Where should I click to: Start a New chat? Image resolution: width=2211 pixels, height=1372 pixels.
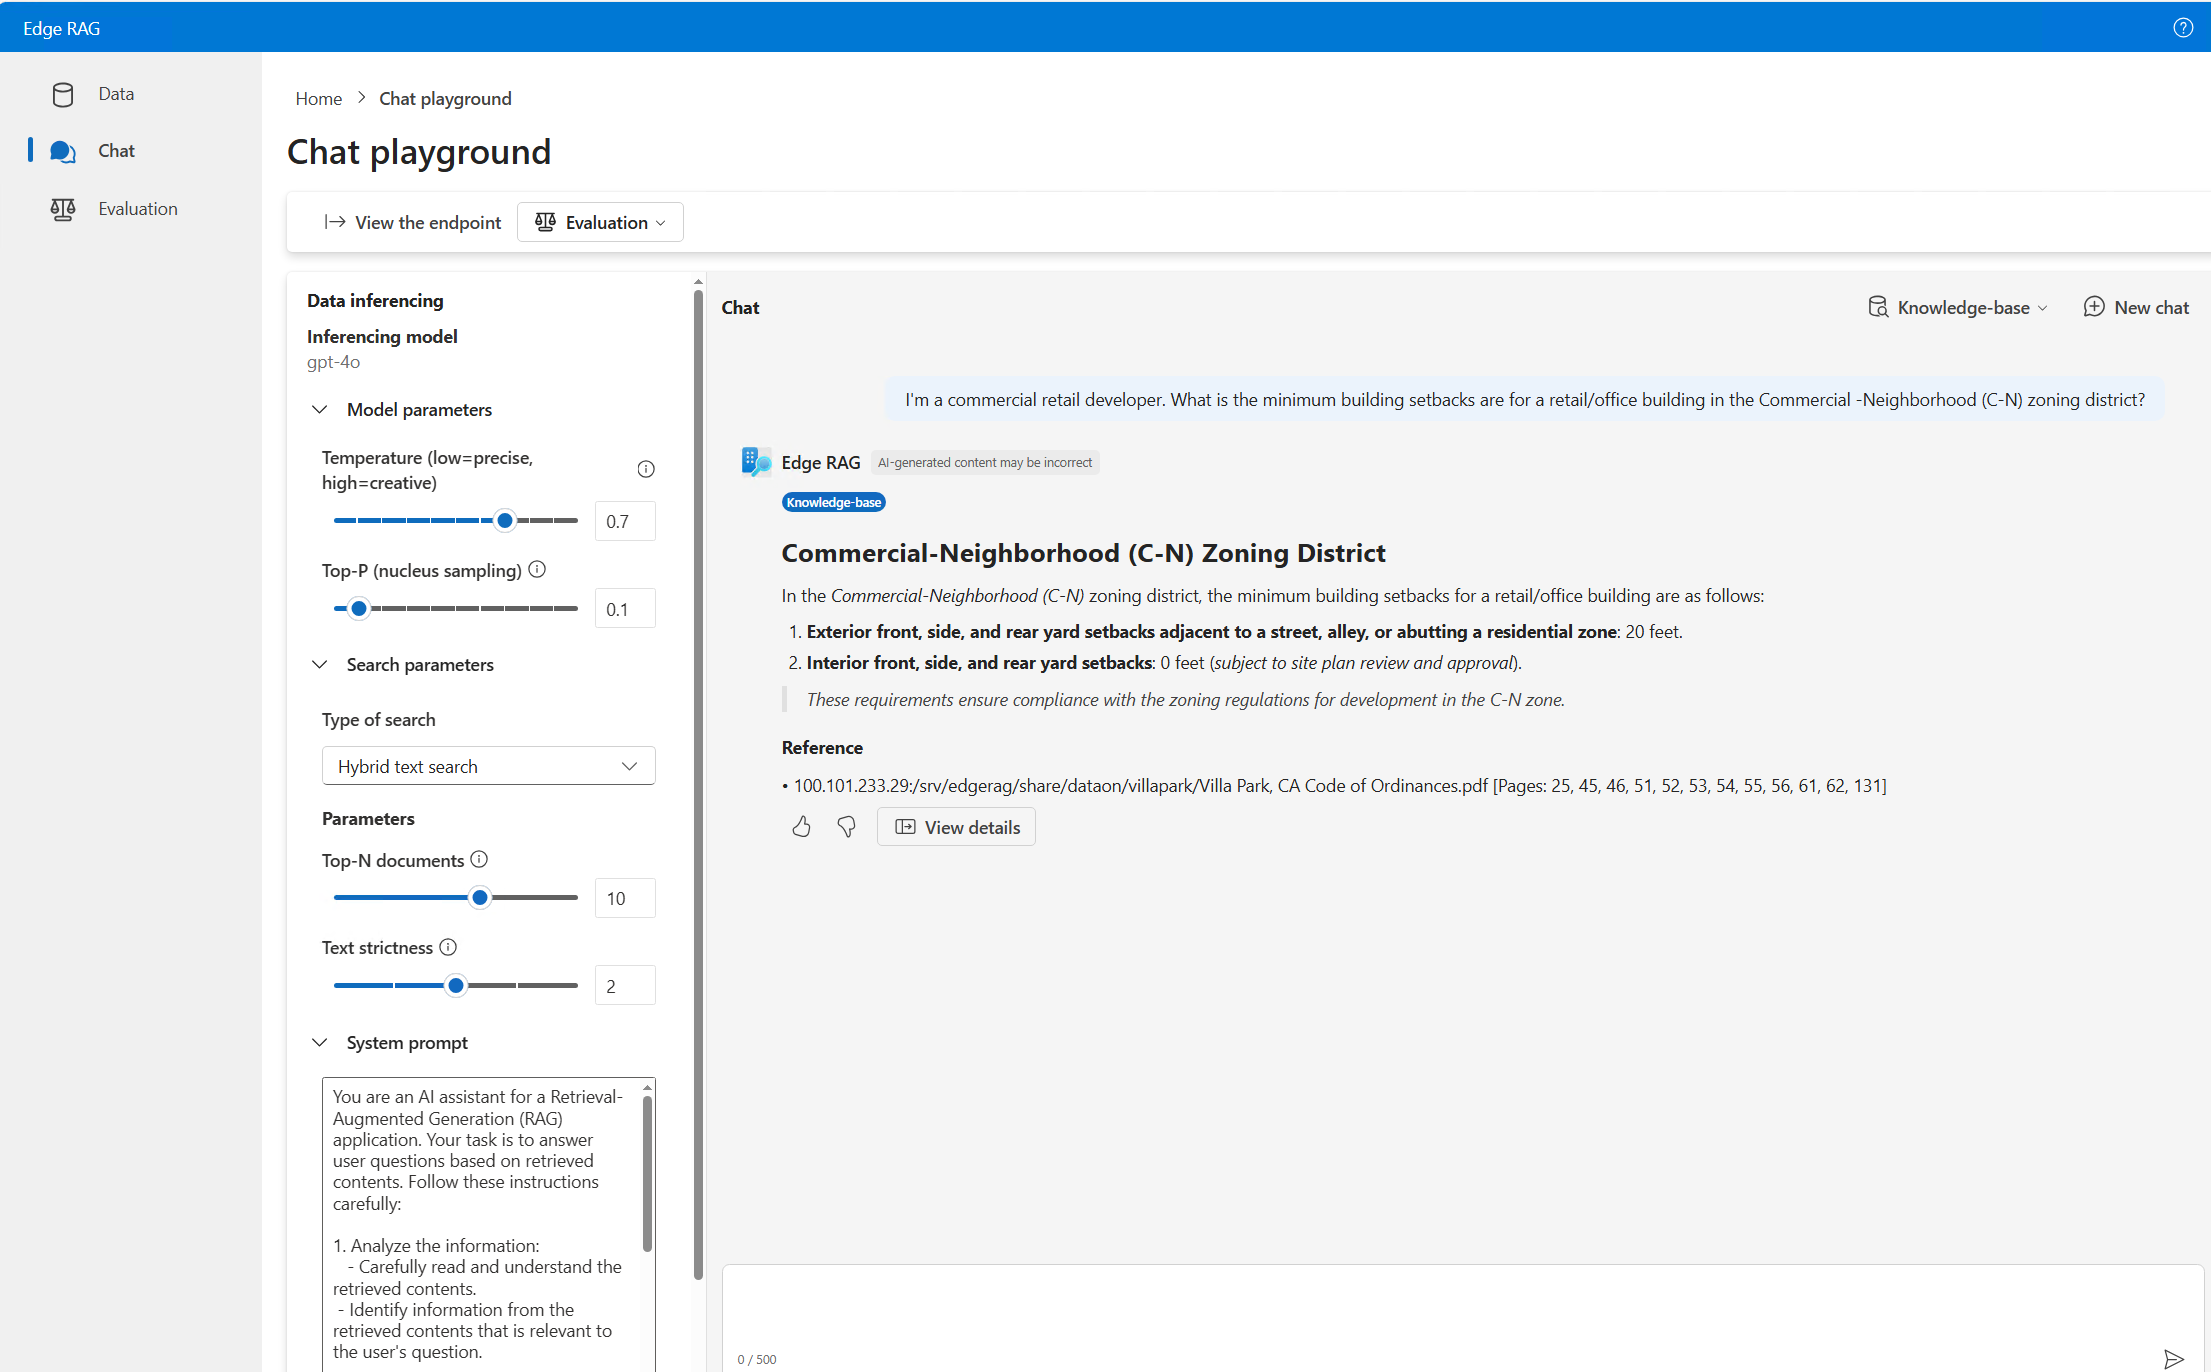pyautogui.click(x=2136, y=307)
